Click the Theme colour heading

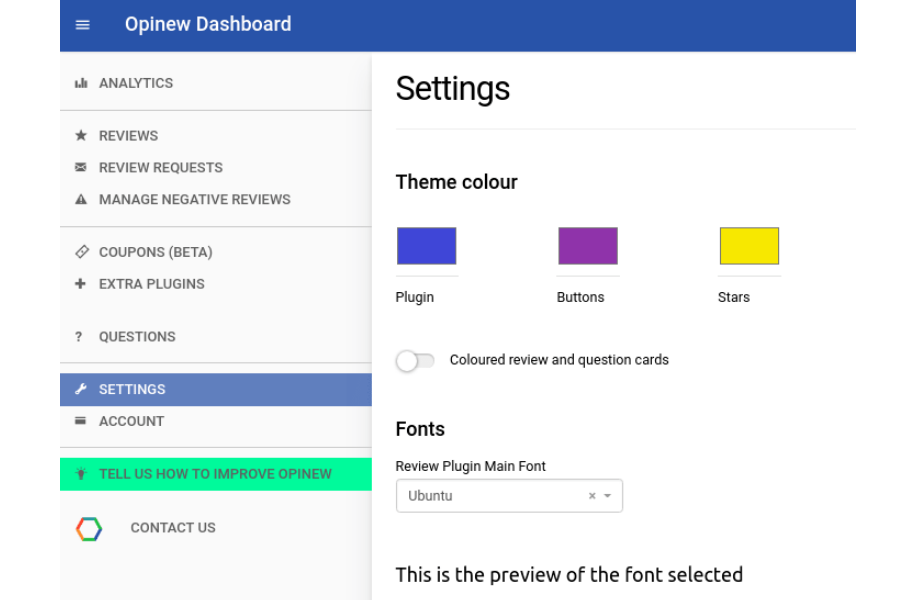[456, 182]
